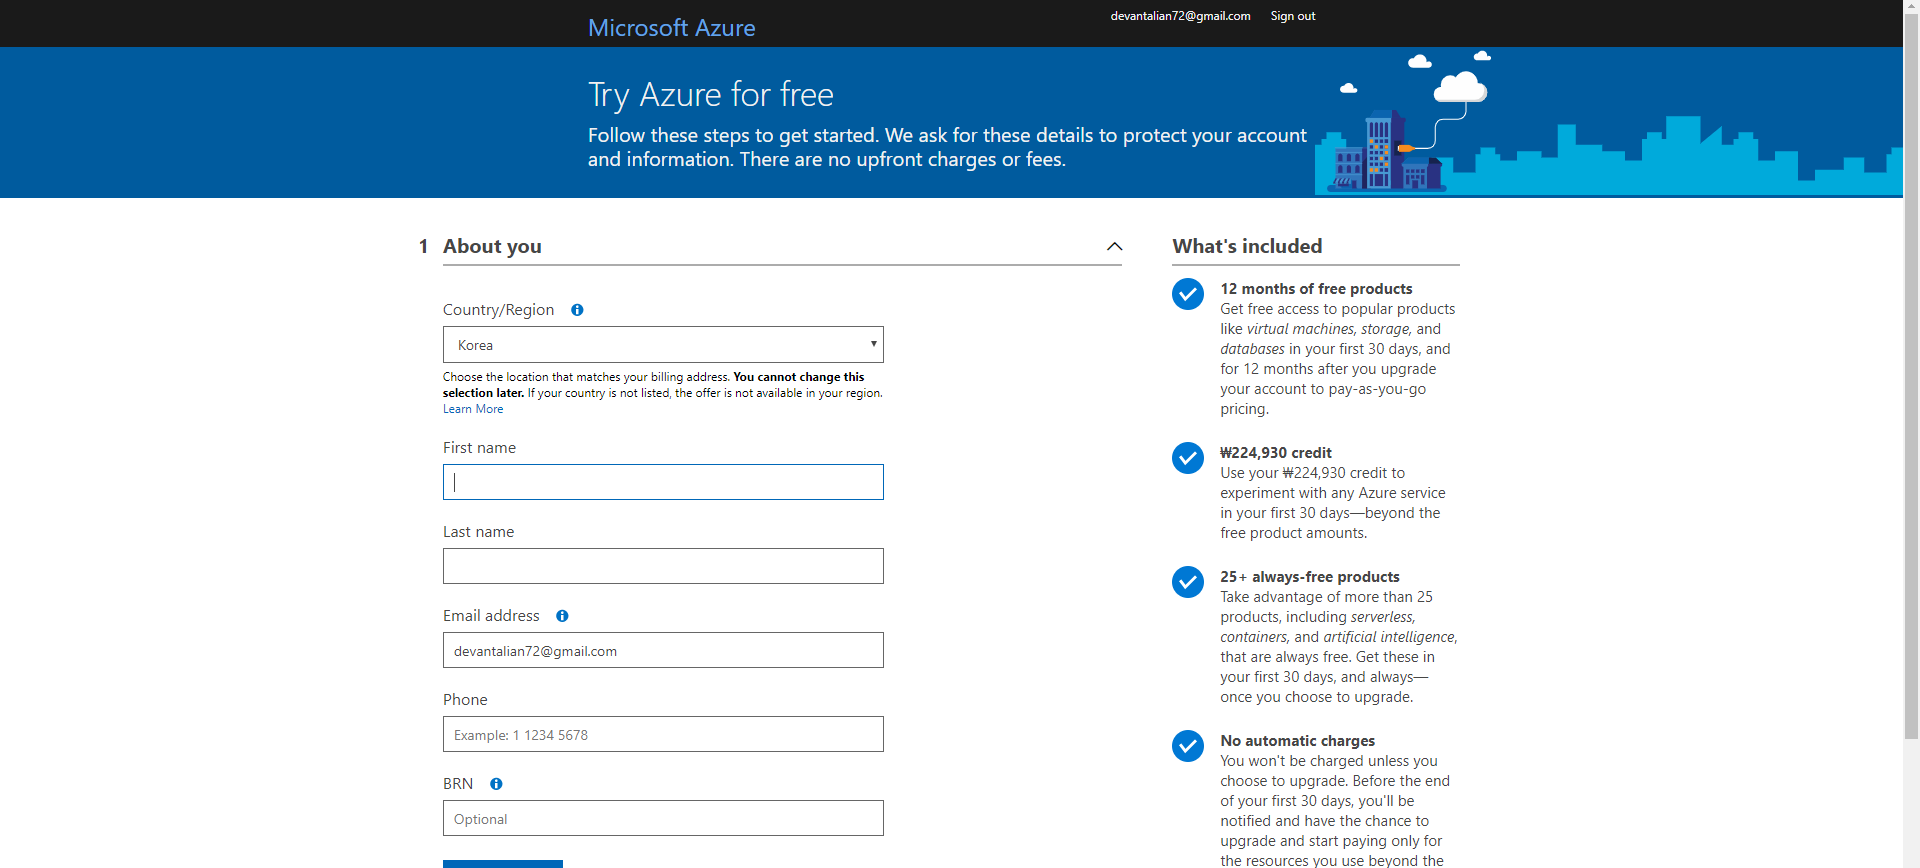
Task: Open the Country/Region dropdown showing Korea
Action: pyautogui.click(x=663, y=345)
